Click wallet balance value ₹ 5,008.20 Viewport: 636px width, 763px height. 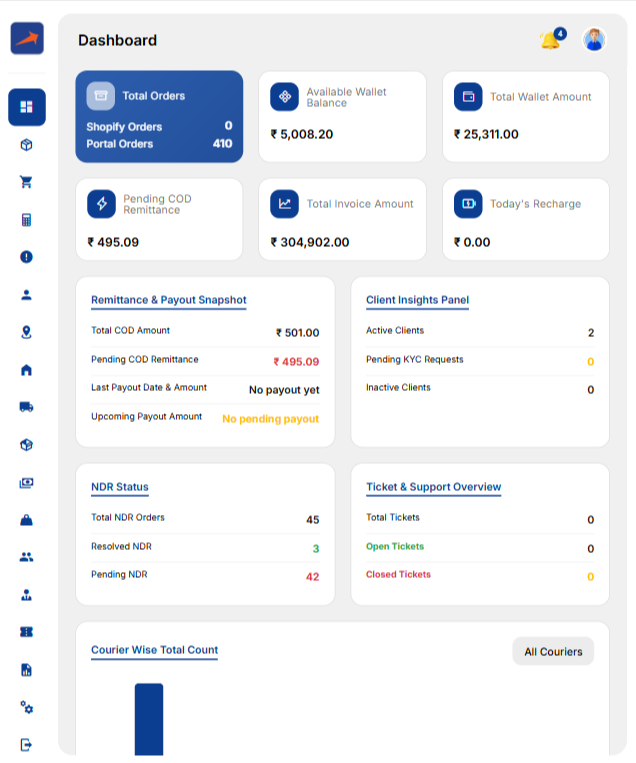pos(302,134)
